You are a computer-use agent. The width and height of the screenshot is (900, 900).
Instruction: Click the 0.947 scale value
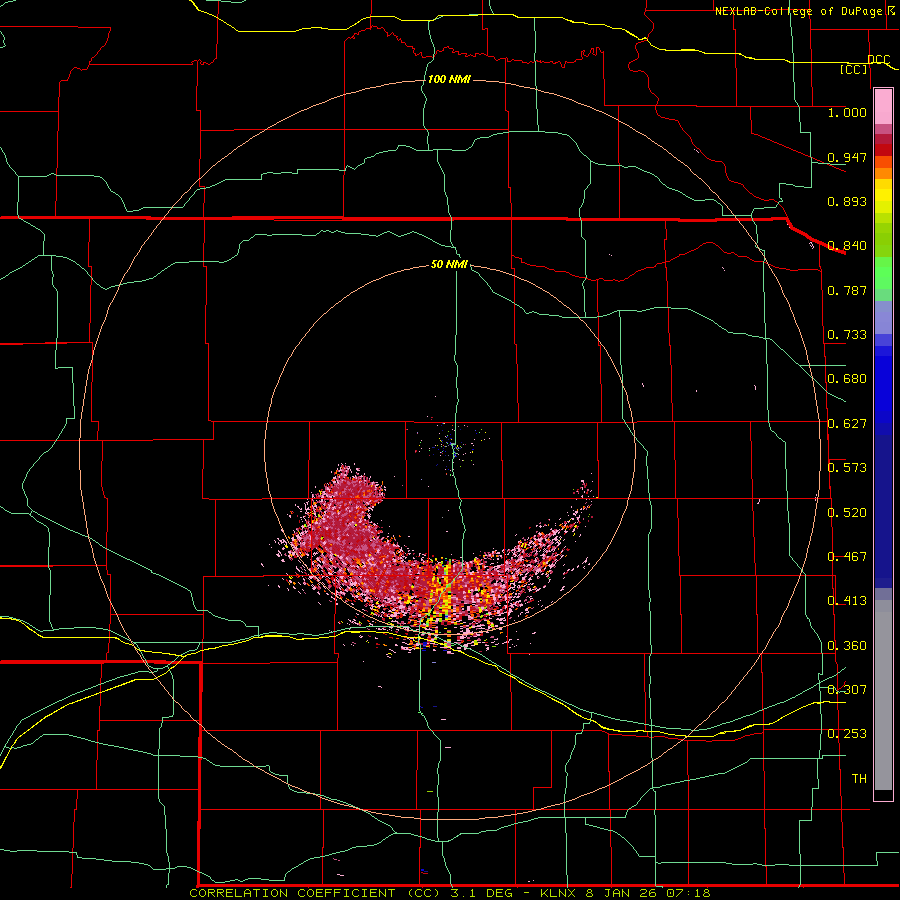pos(847,157)
